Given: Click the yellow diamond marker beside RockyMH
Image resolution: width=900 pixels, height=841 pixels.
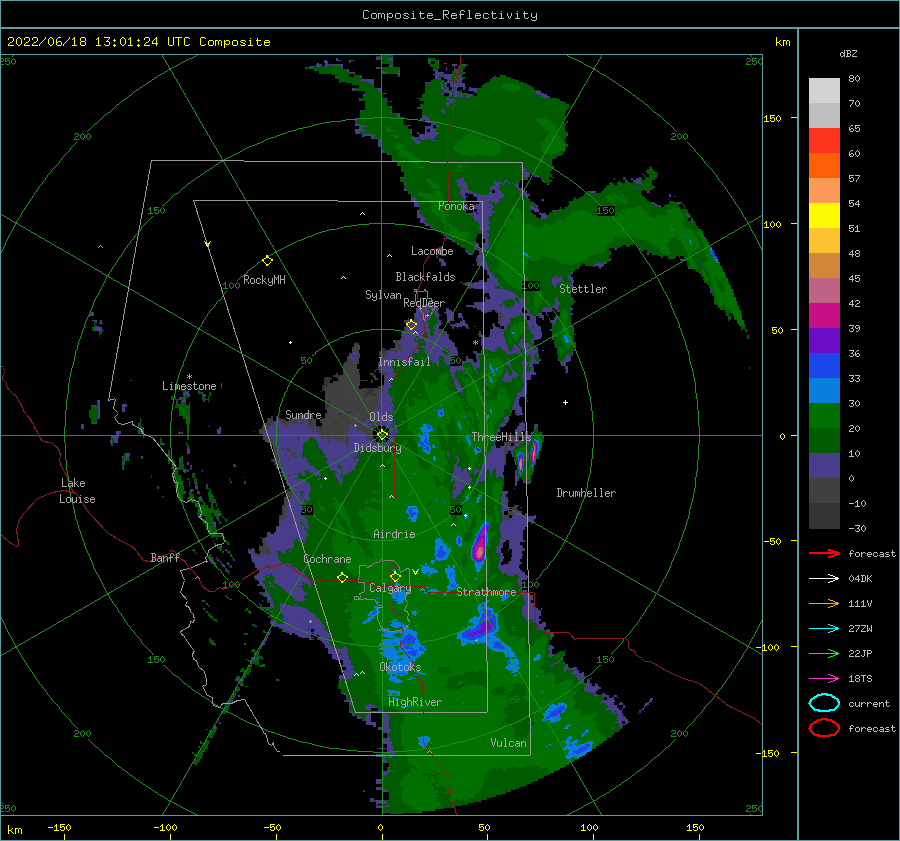Looking at the screenshot, I should click(267, 261).
